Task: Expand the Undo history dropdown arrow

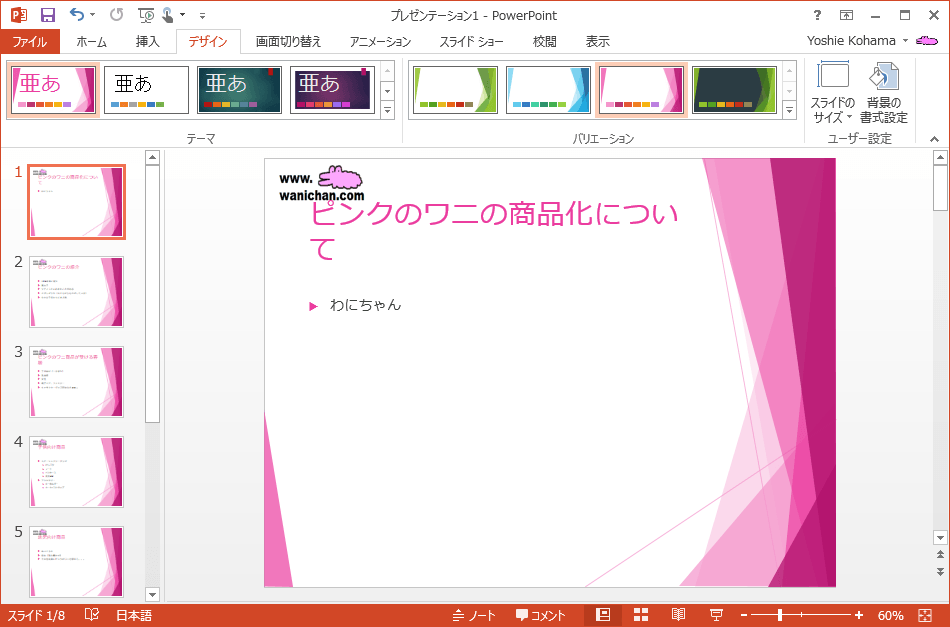Action: click(x=92, y=15)
